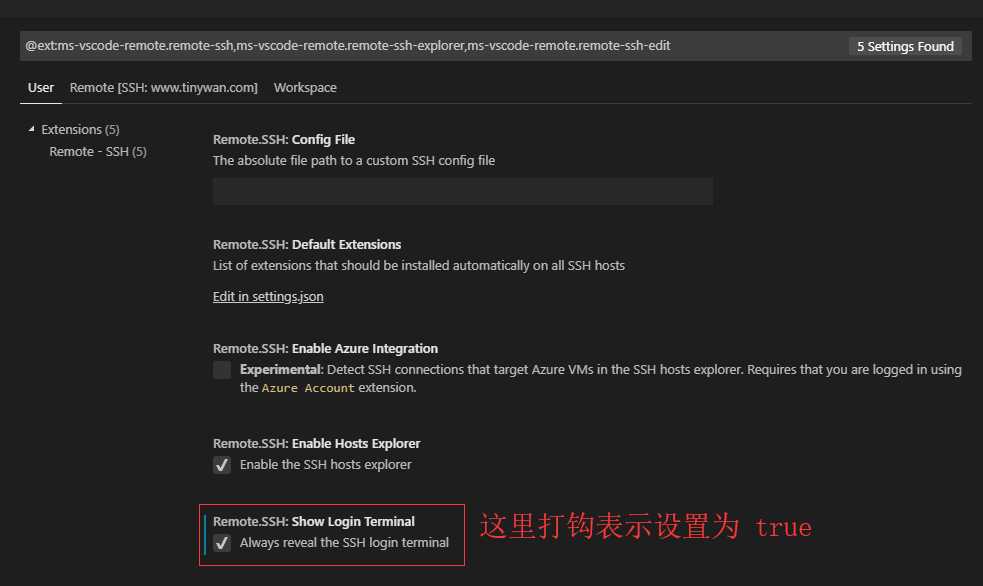
Task: Collapse the Extensions (5) tree arrow
Action: [31, 129]
